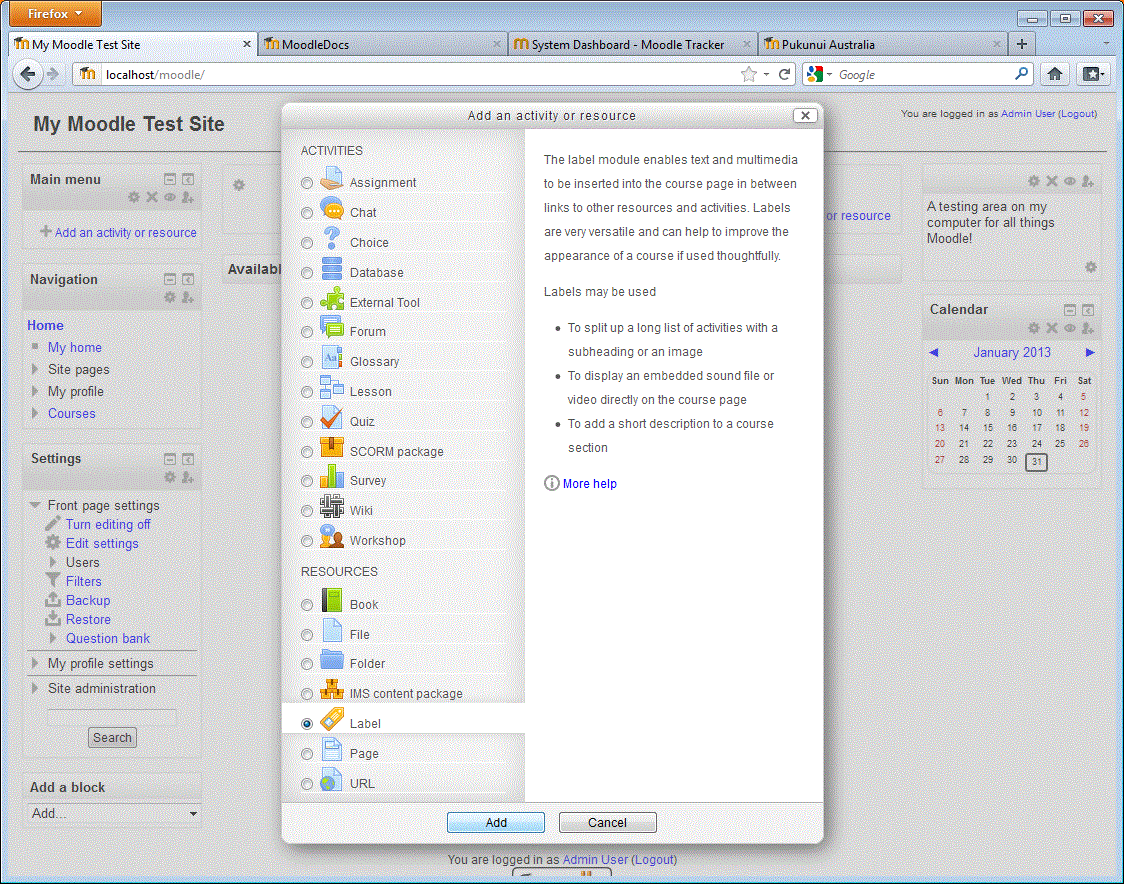This screenshot has height=884, width=1124.
Task: Click the Lesson icon
Action: click(x=331, y=388)
